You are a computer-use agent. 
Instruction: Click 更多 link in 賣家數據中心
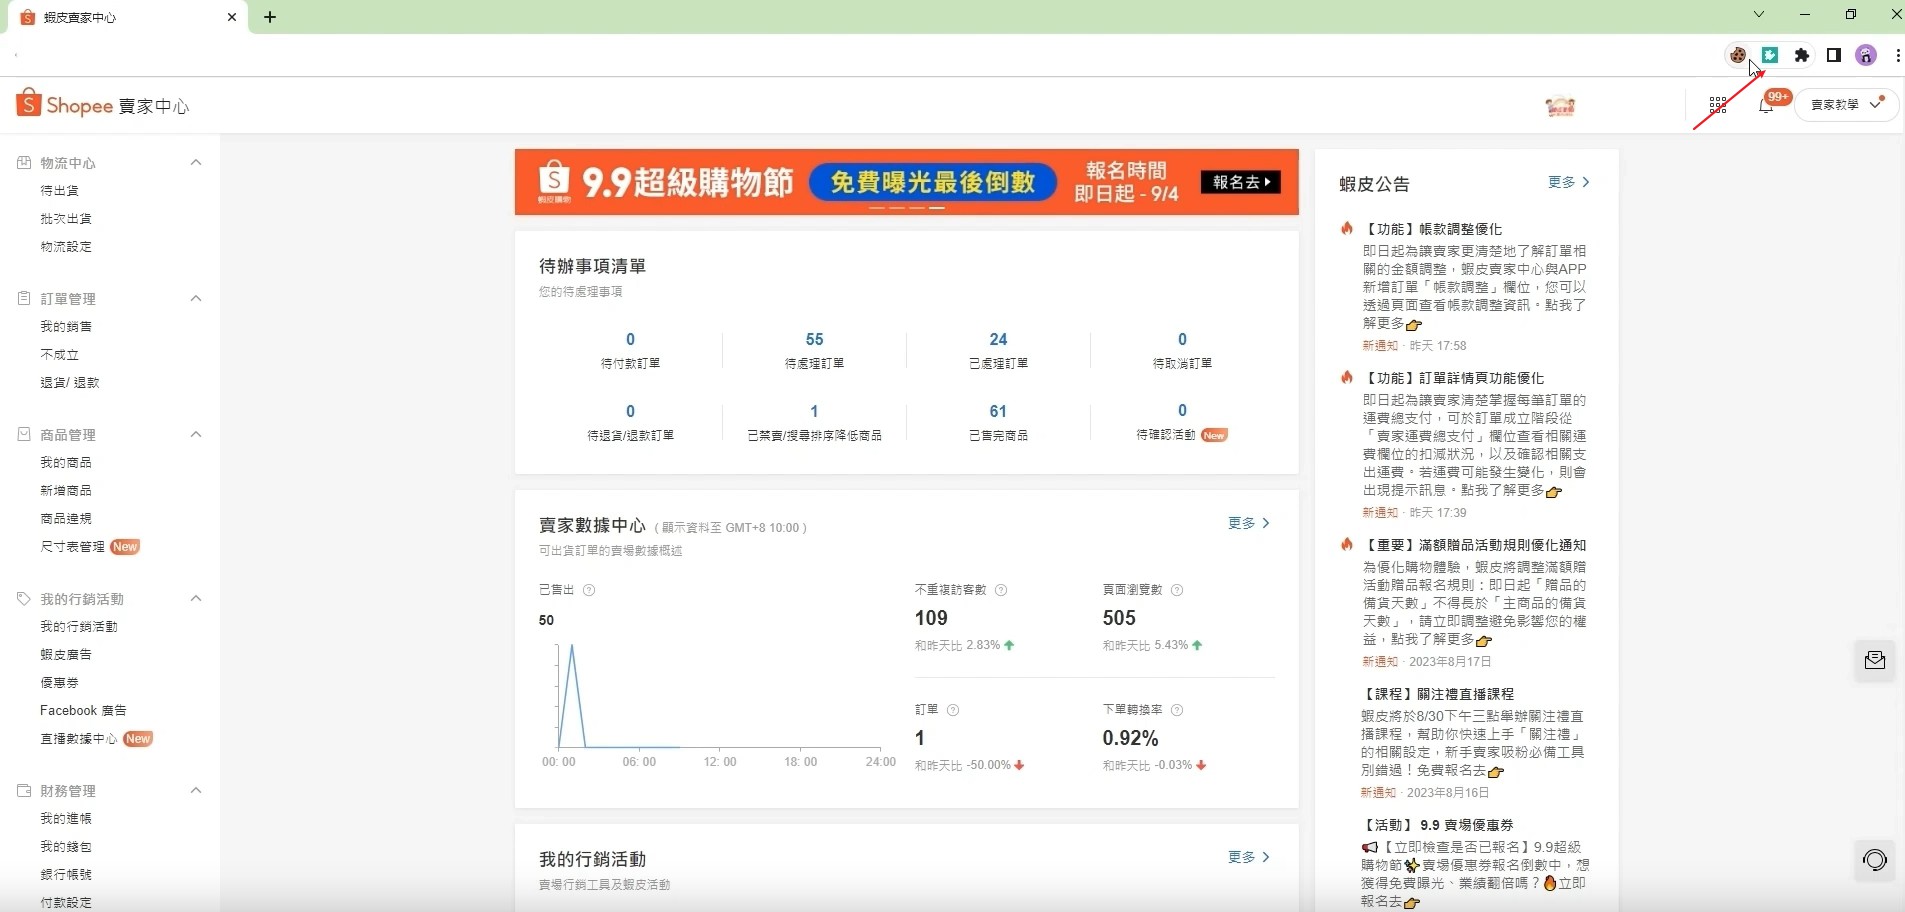tap(1248, 523)
